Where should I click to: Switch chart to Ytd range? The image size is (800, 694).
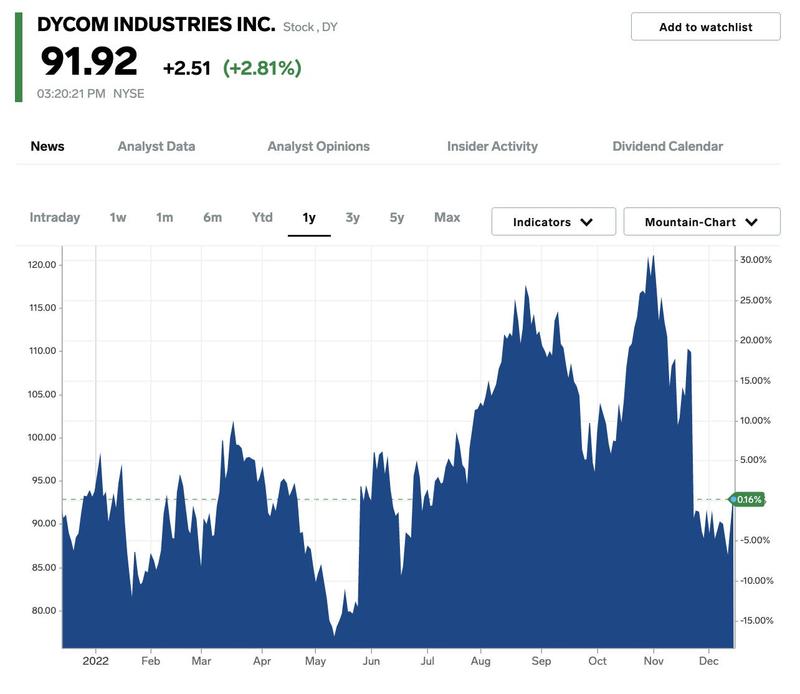click(x=262, y=218)
